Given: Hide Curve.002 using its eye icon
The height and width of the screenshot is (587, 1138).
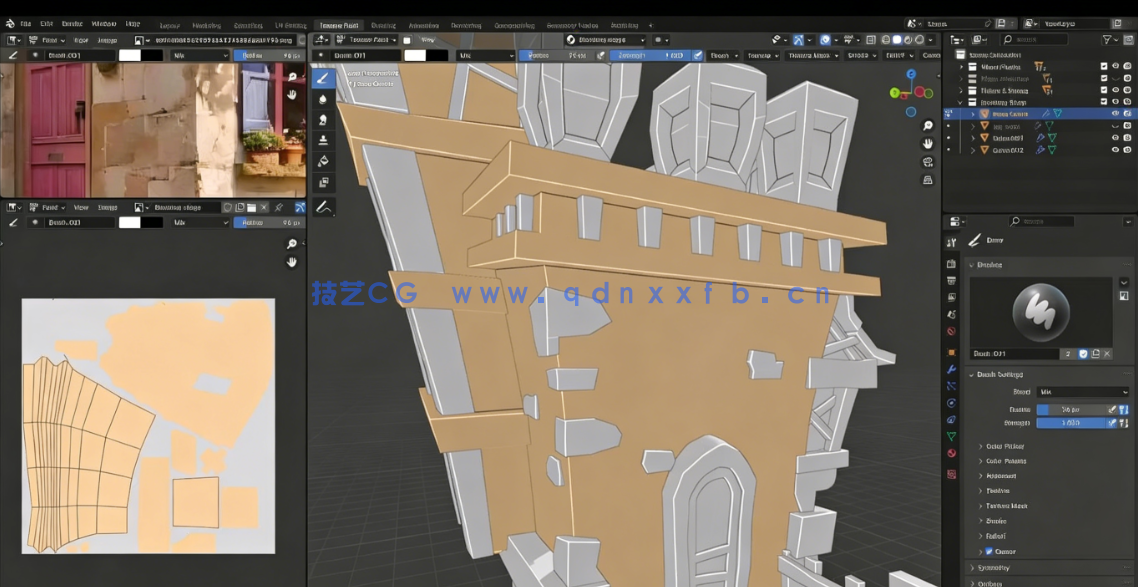Looking at the screenshot, I should point(1115,149).
